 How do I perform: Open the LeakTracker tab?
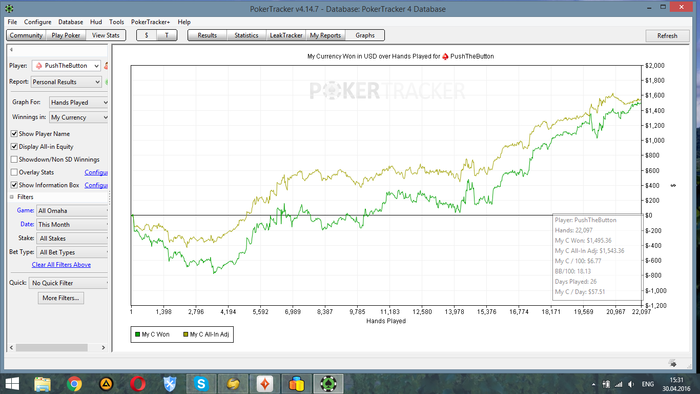[x=286, y=35]
